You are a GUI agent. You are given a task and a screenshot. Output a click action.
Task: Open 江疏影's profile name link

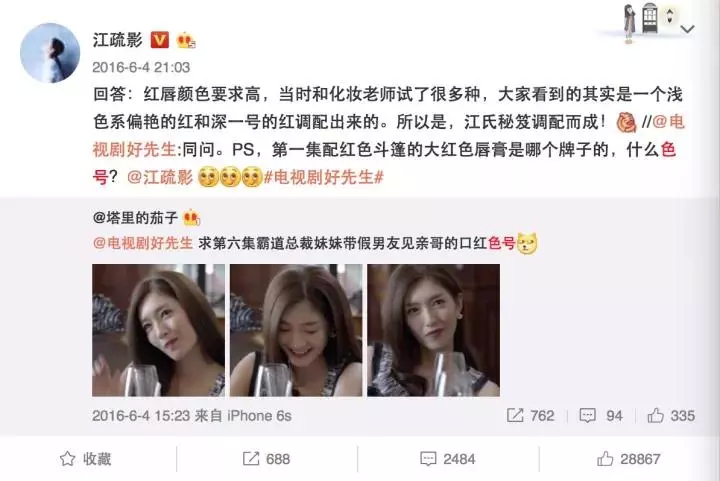[x=118, y=40]
